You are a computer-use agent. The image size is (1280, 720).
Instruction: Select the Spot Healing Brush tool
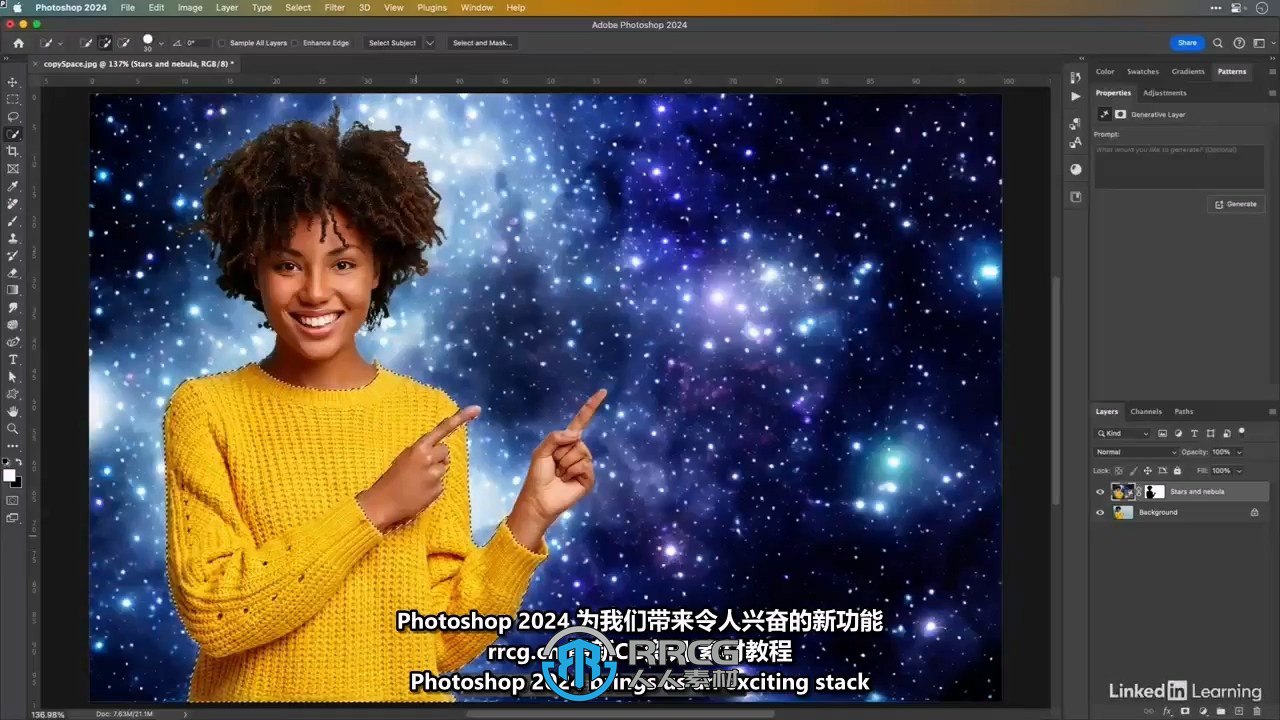(13, 204)
